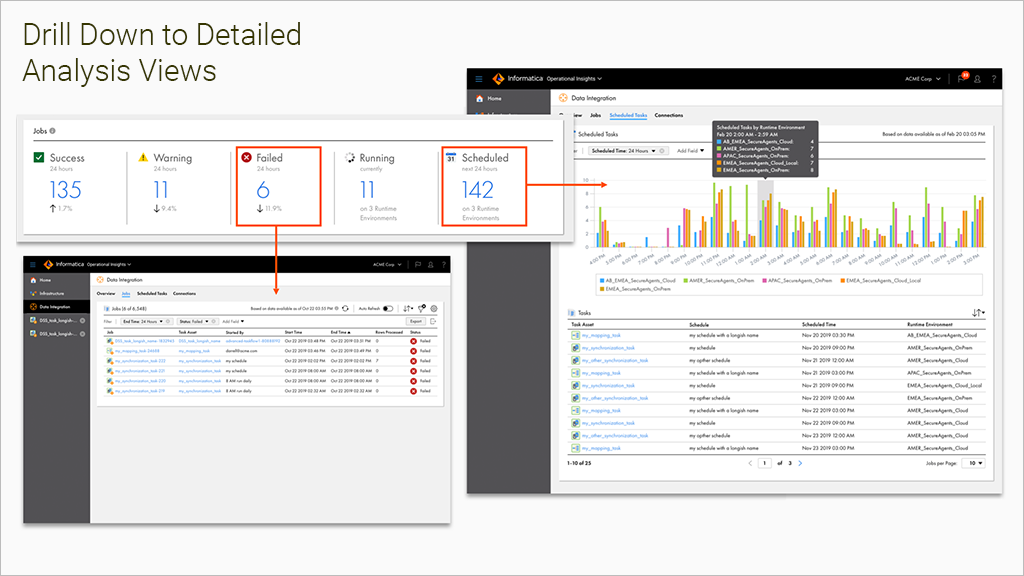Clear the End Time filter
The height and width of the screenshot is (576, 1024).
[168, 321]
